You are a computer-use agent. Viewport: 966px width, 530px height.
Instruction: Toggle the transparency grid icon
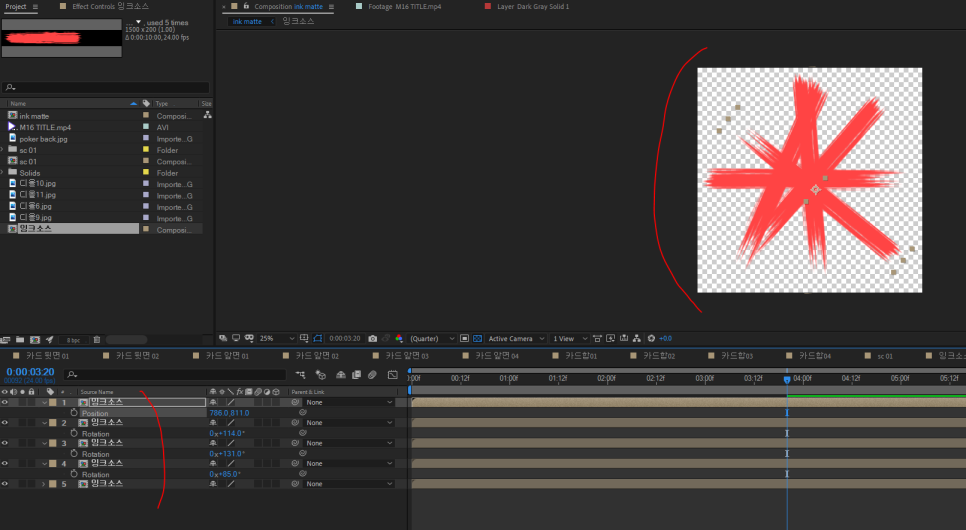(477, 338)
